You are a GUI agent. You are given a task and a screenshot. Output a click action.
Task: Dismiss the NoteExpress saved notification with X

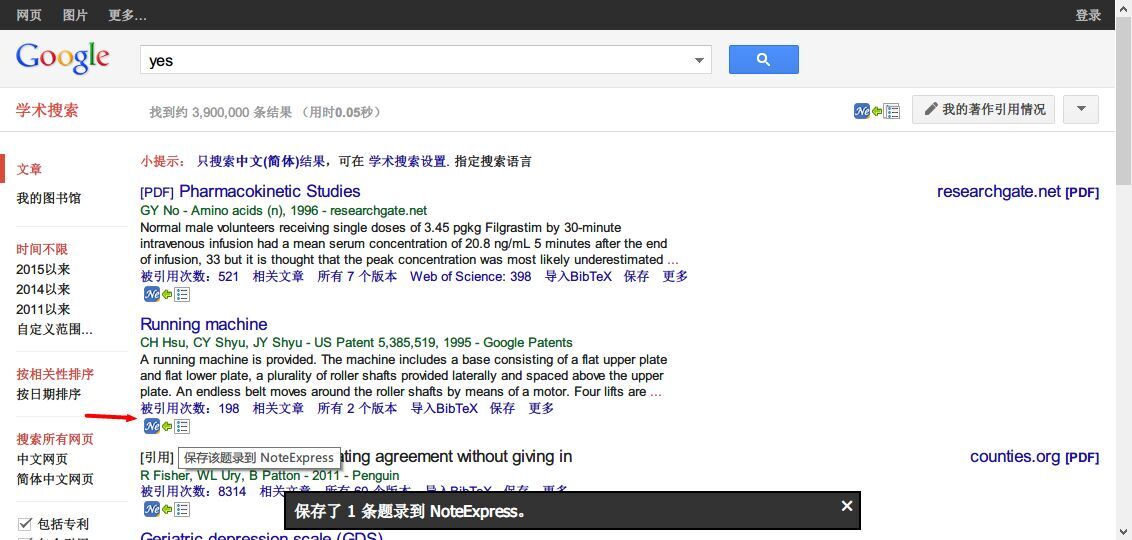pos(847,506)
